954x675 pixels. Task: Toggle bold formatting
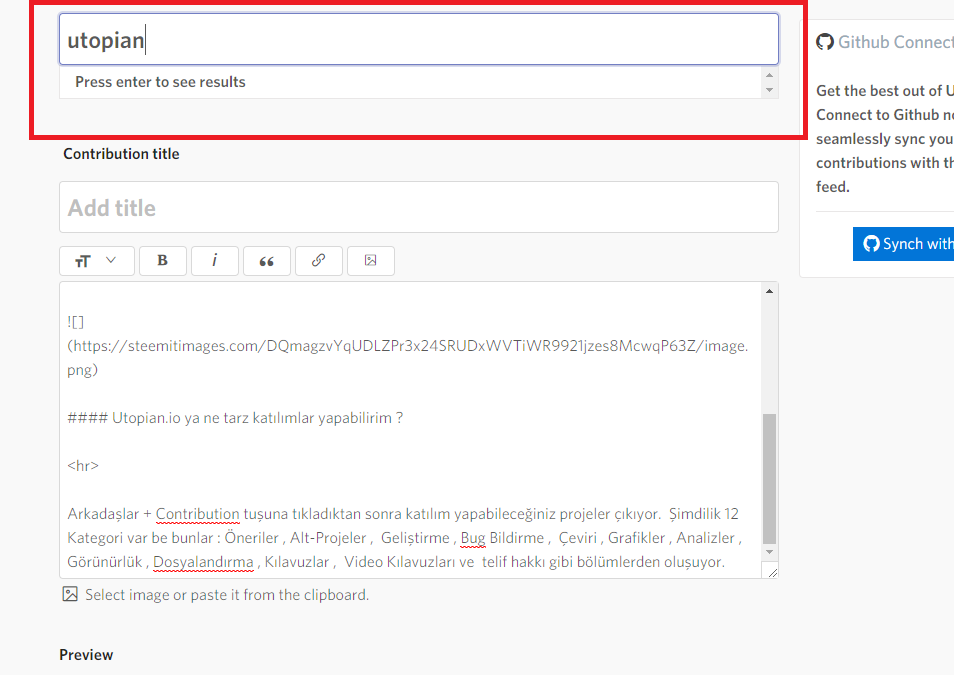pyautogui.click(x=162, y=261)
